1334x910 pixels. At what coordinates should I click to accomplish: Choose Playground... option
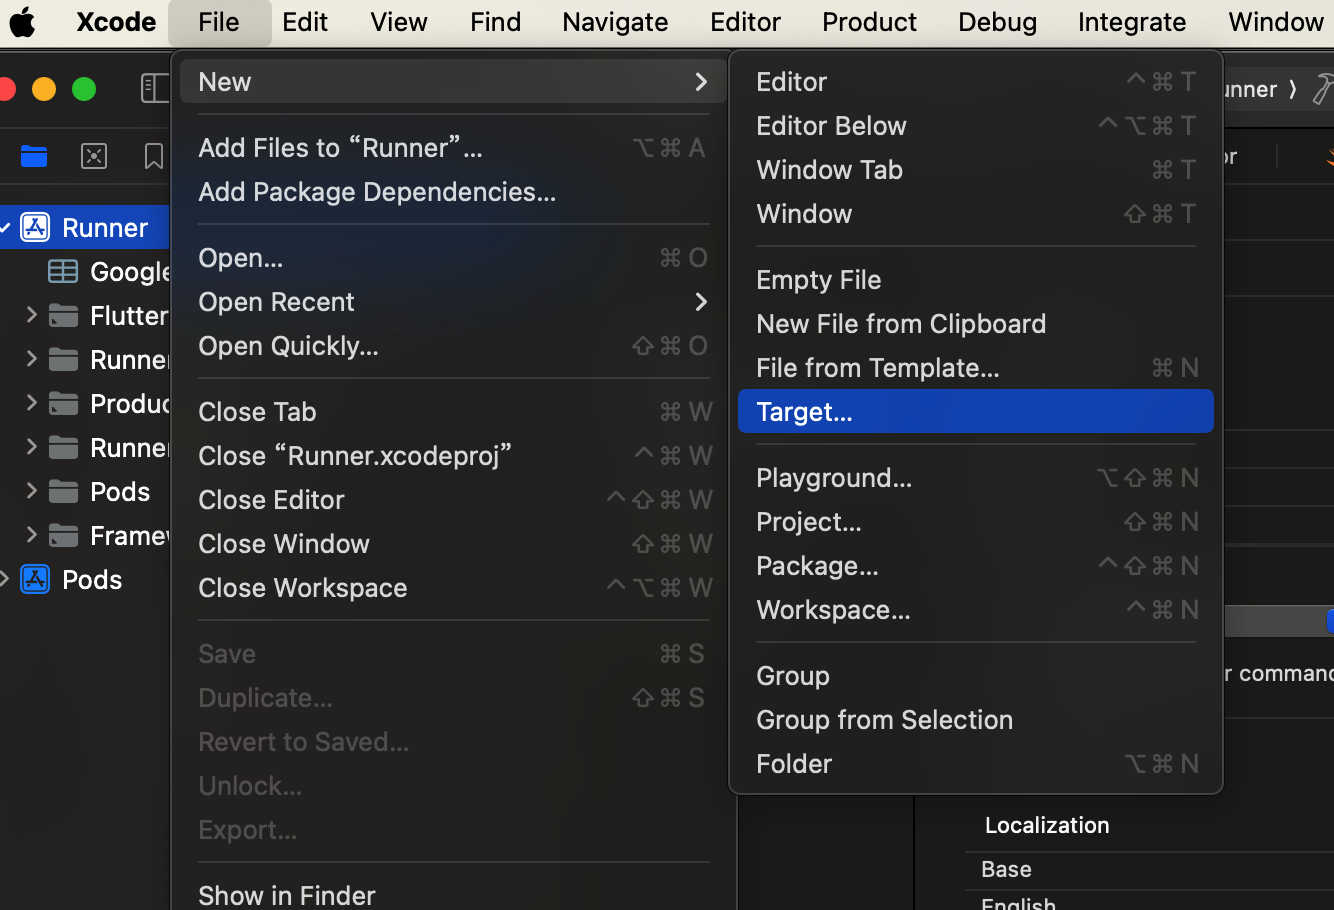pos(975,477)
